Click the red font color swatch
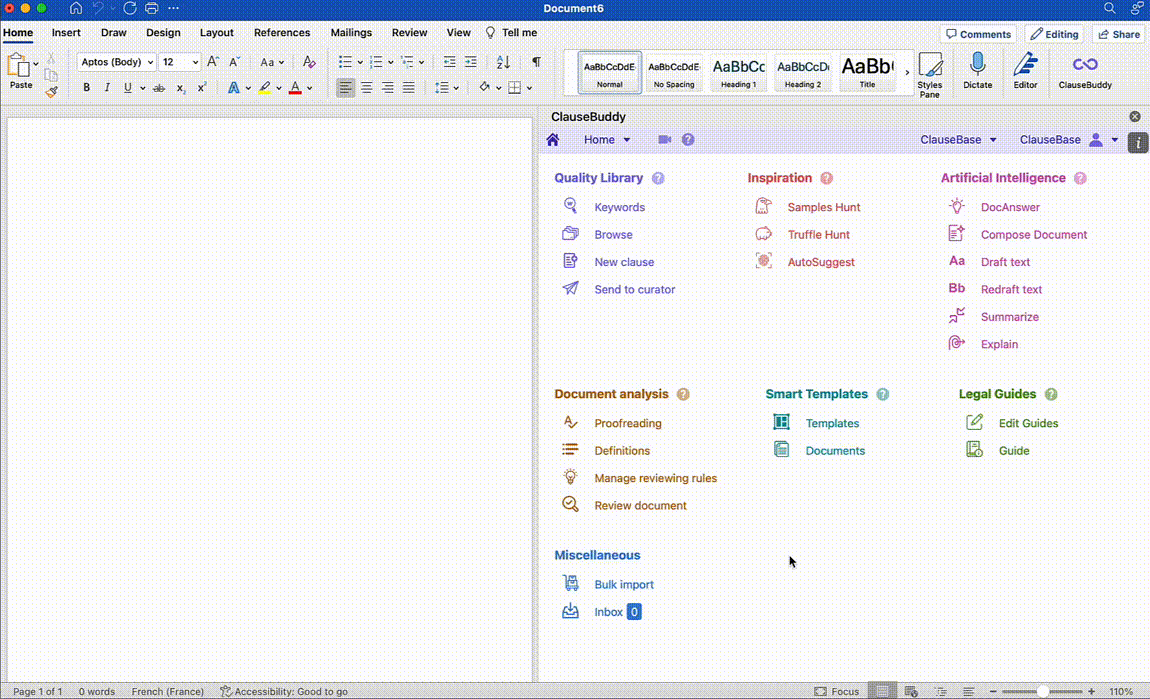The image size is (1150, 699). (295, 88)
